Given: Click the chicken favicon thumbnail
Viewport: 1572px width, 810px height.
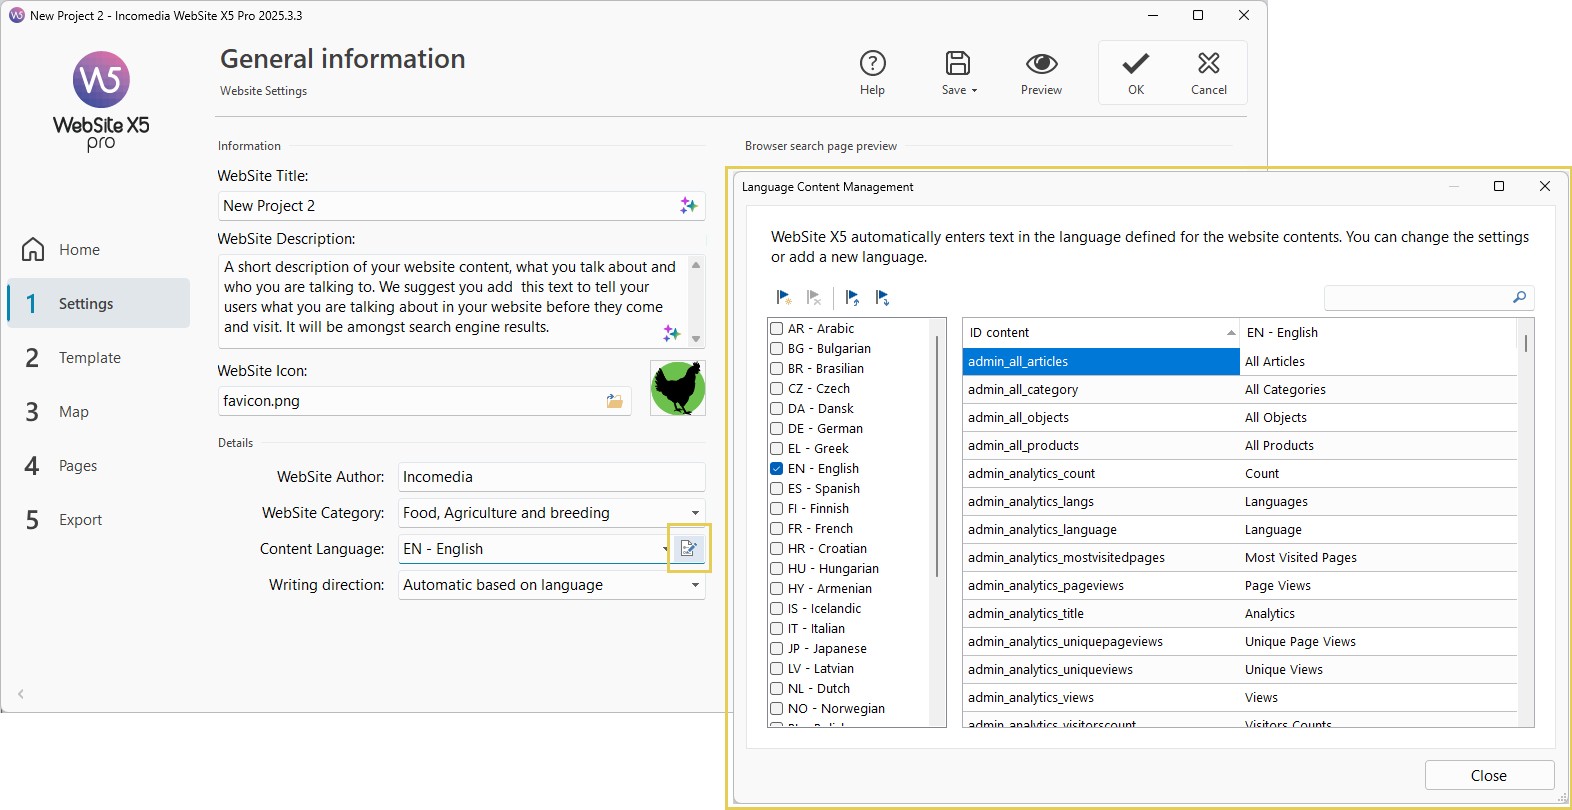Looking at the screenshot, I should 678,388.
